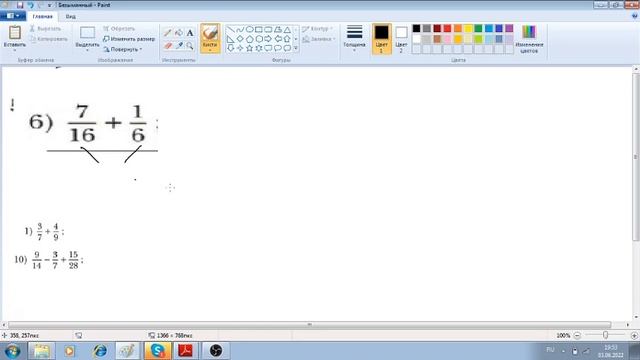Open the Rotate (Повернуть) dropdown
The image size is (640, 360).
[122, 49]
